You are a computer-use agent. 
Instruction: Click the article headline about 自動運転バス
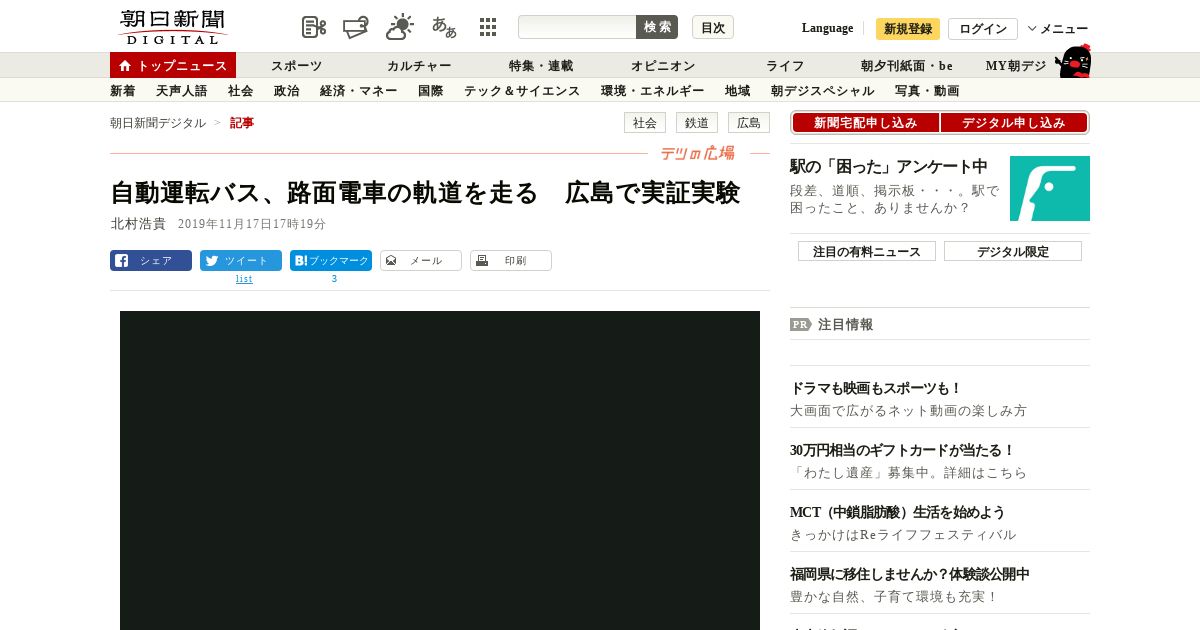(x=425, y=193)
